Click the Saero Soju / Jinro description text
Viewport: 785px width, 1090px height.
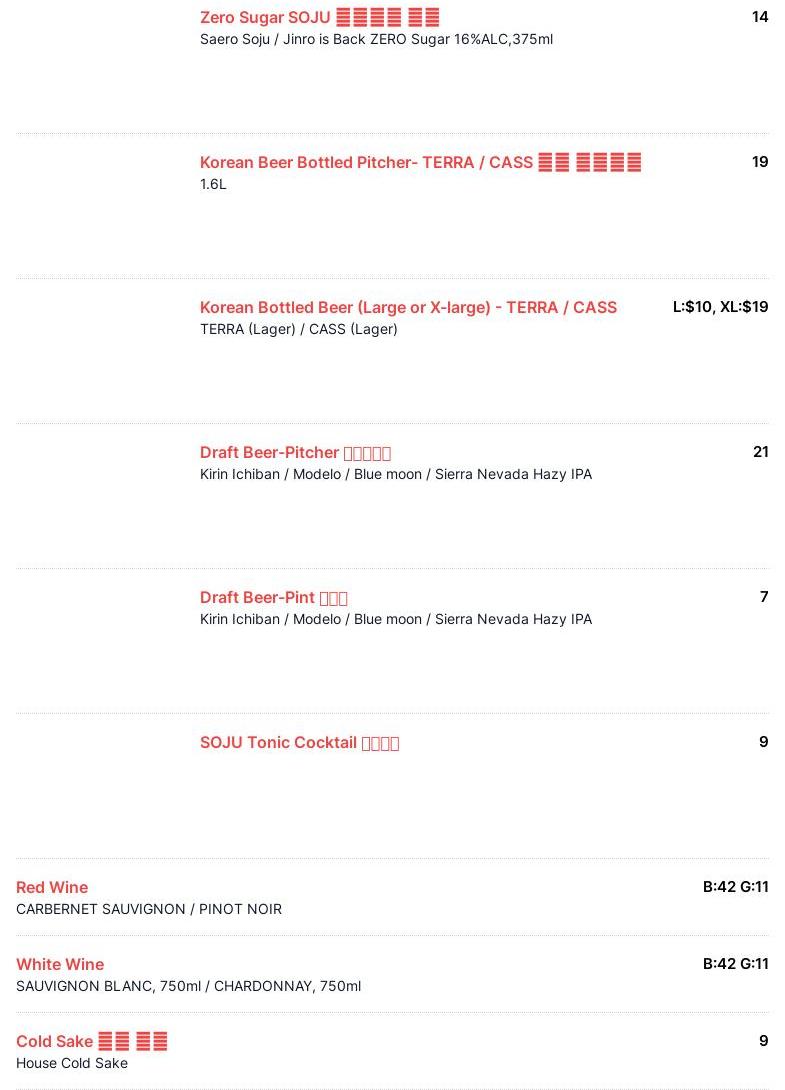pos(376,40)
